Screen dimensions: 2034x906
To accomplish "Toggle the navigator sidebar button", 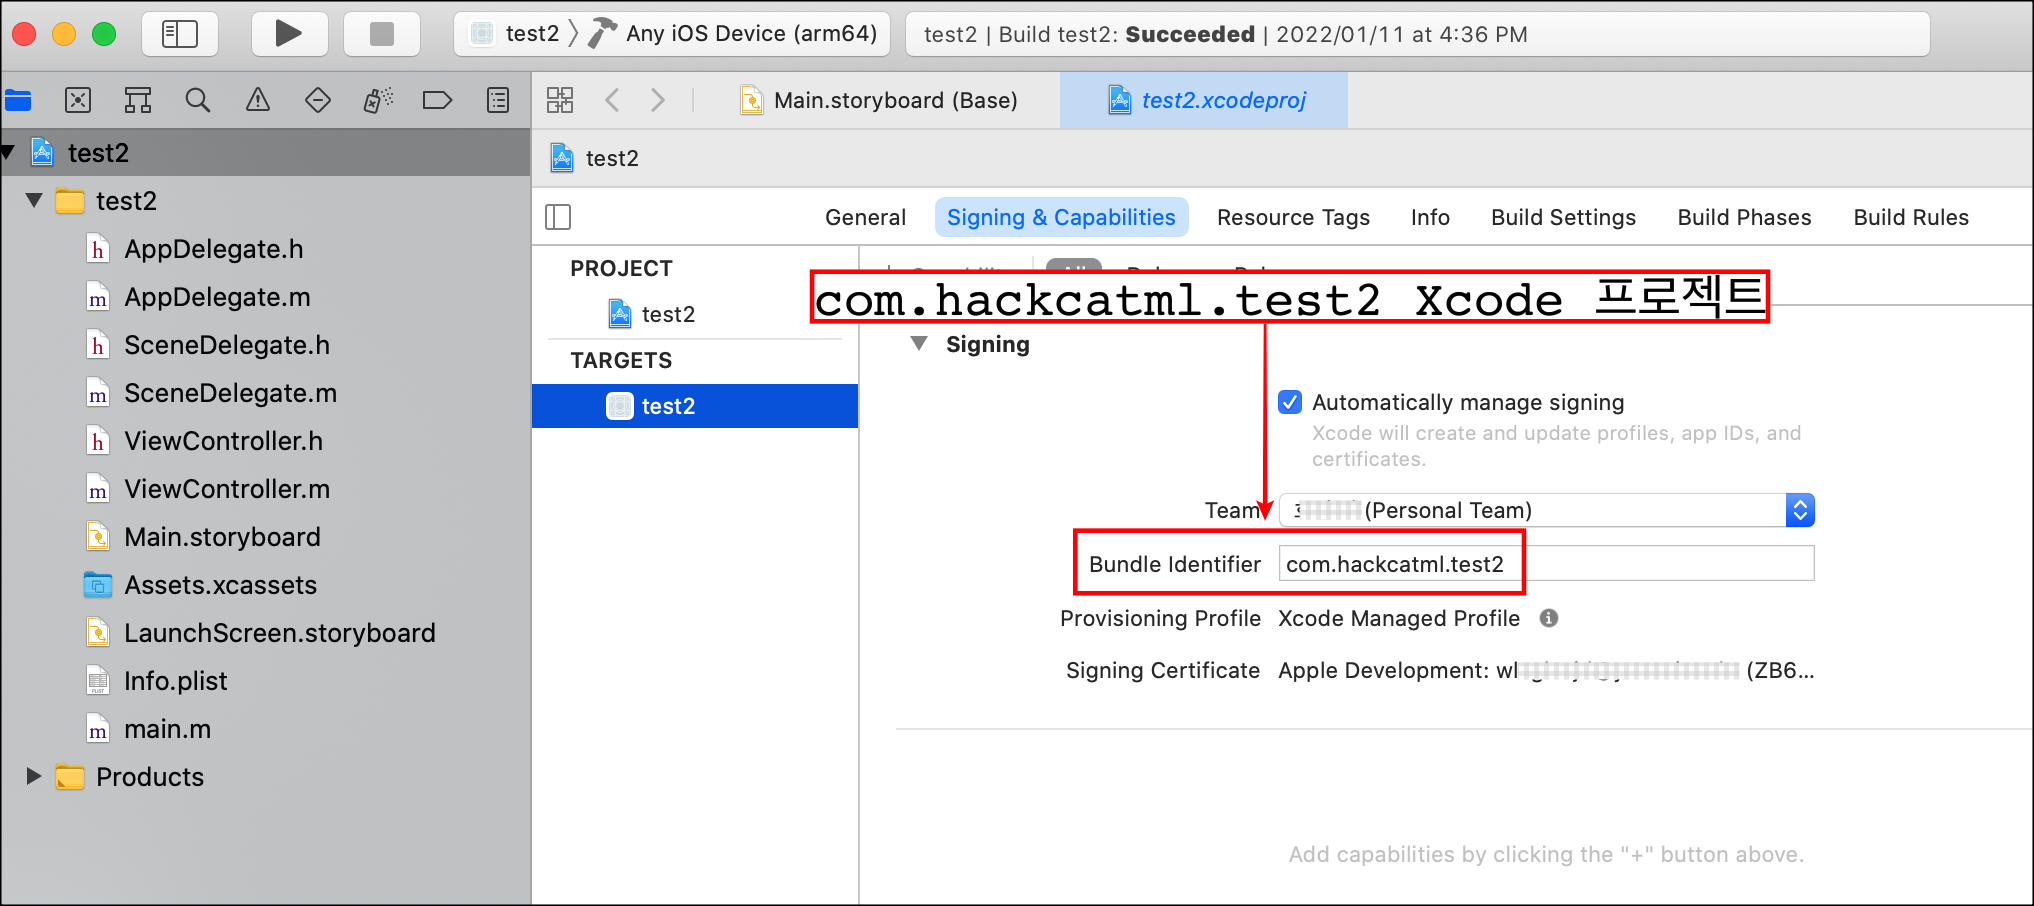I will click(x=180, y=34).
